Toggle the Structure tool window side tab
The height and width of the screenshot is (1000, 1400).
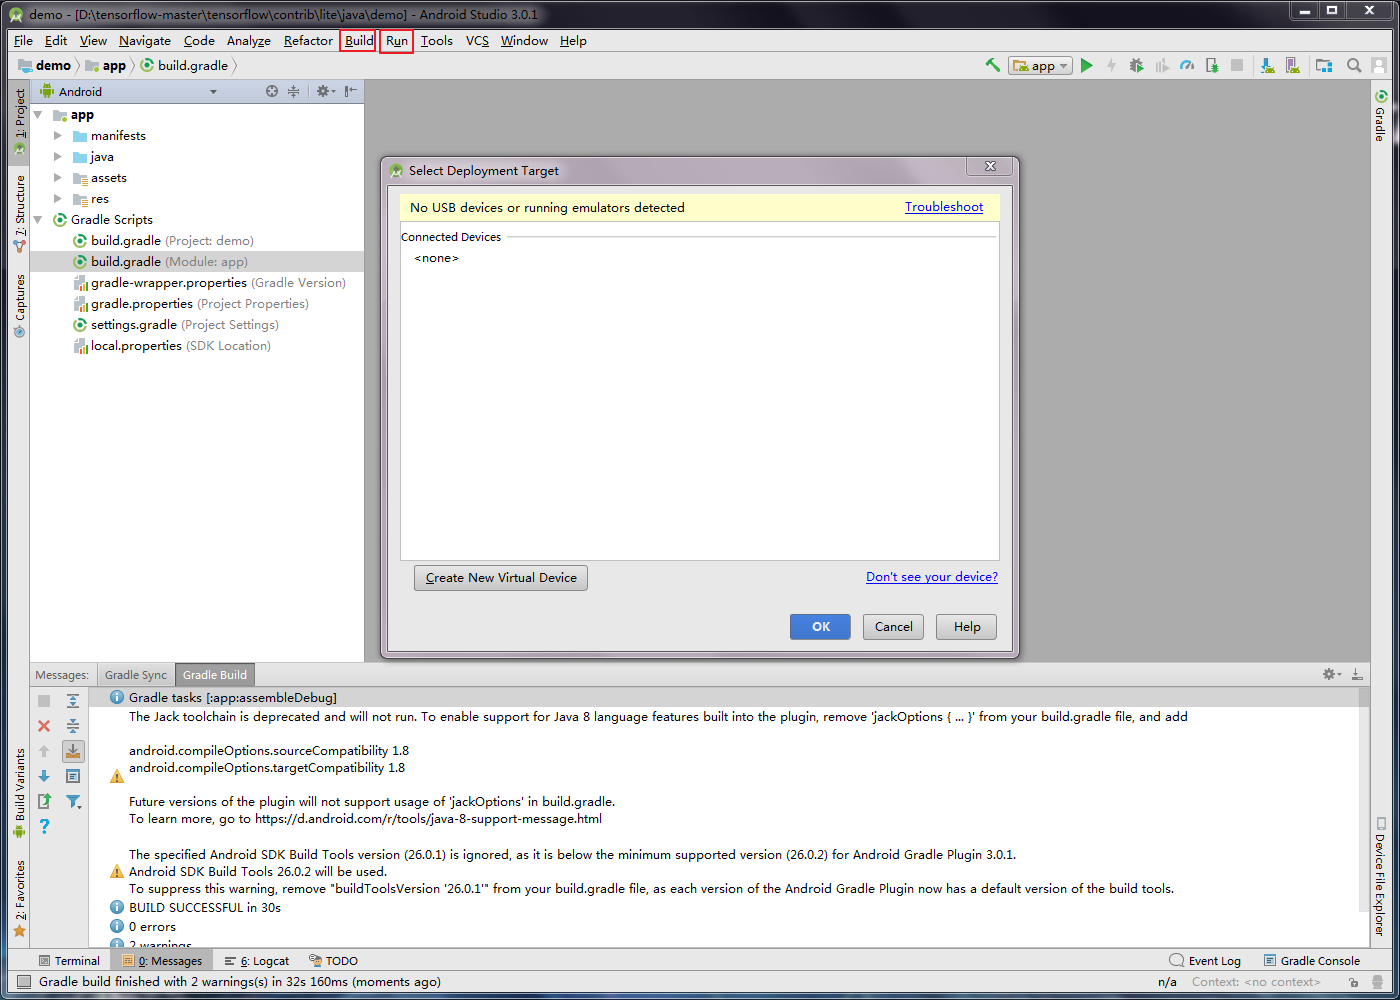click(x=19, y=212)
